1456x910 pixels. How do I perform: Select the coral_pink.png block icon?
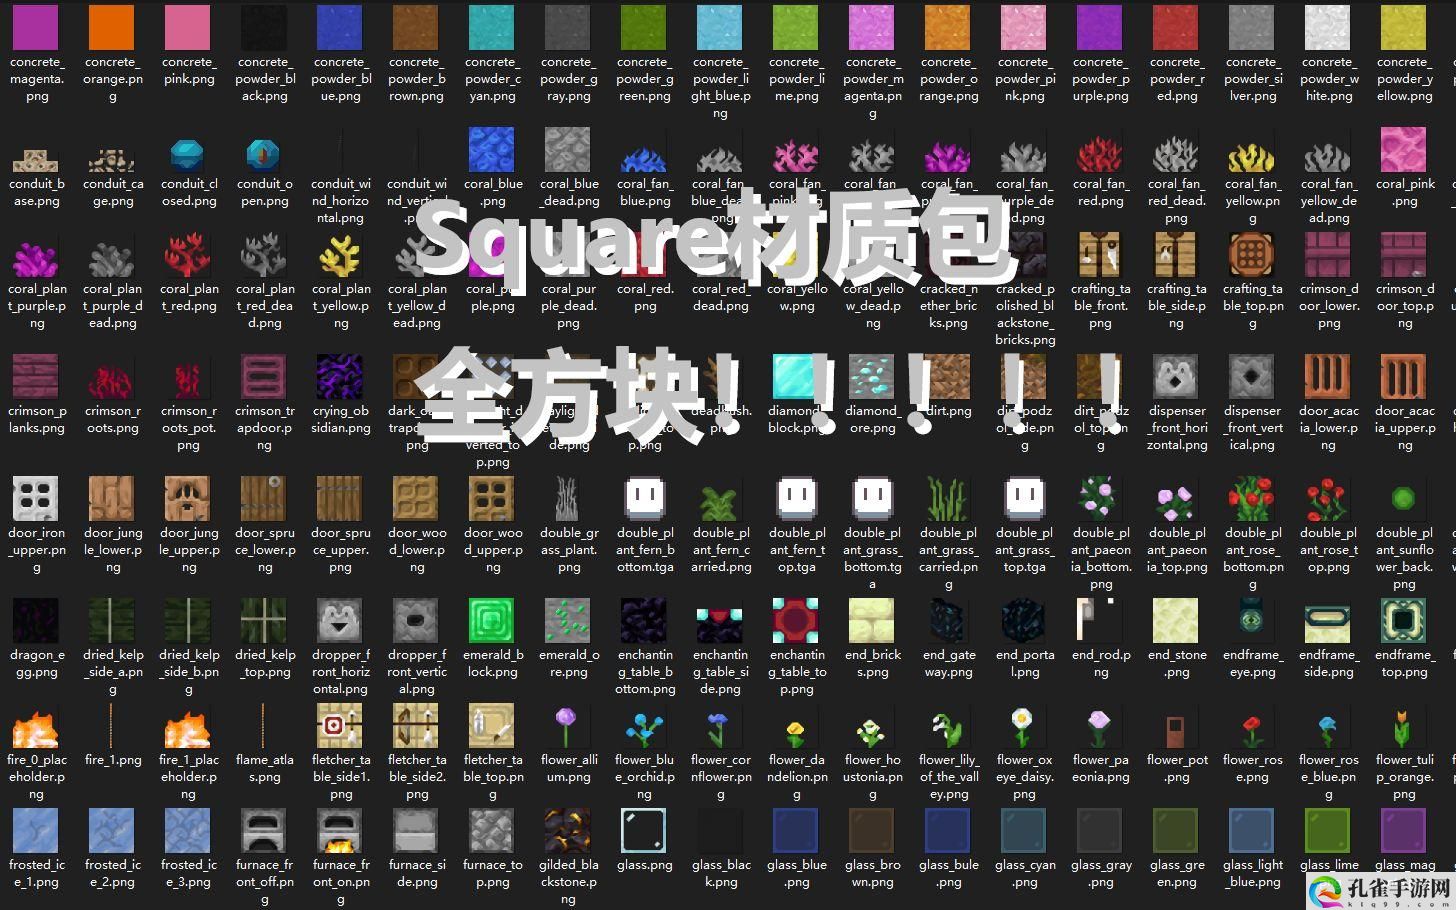pyautogui.click(x=1404, y=149)
